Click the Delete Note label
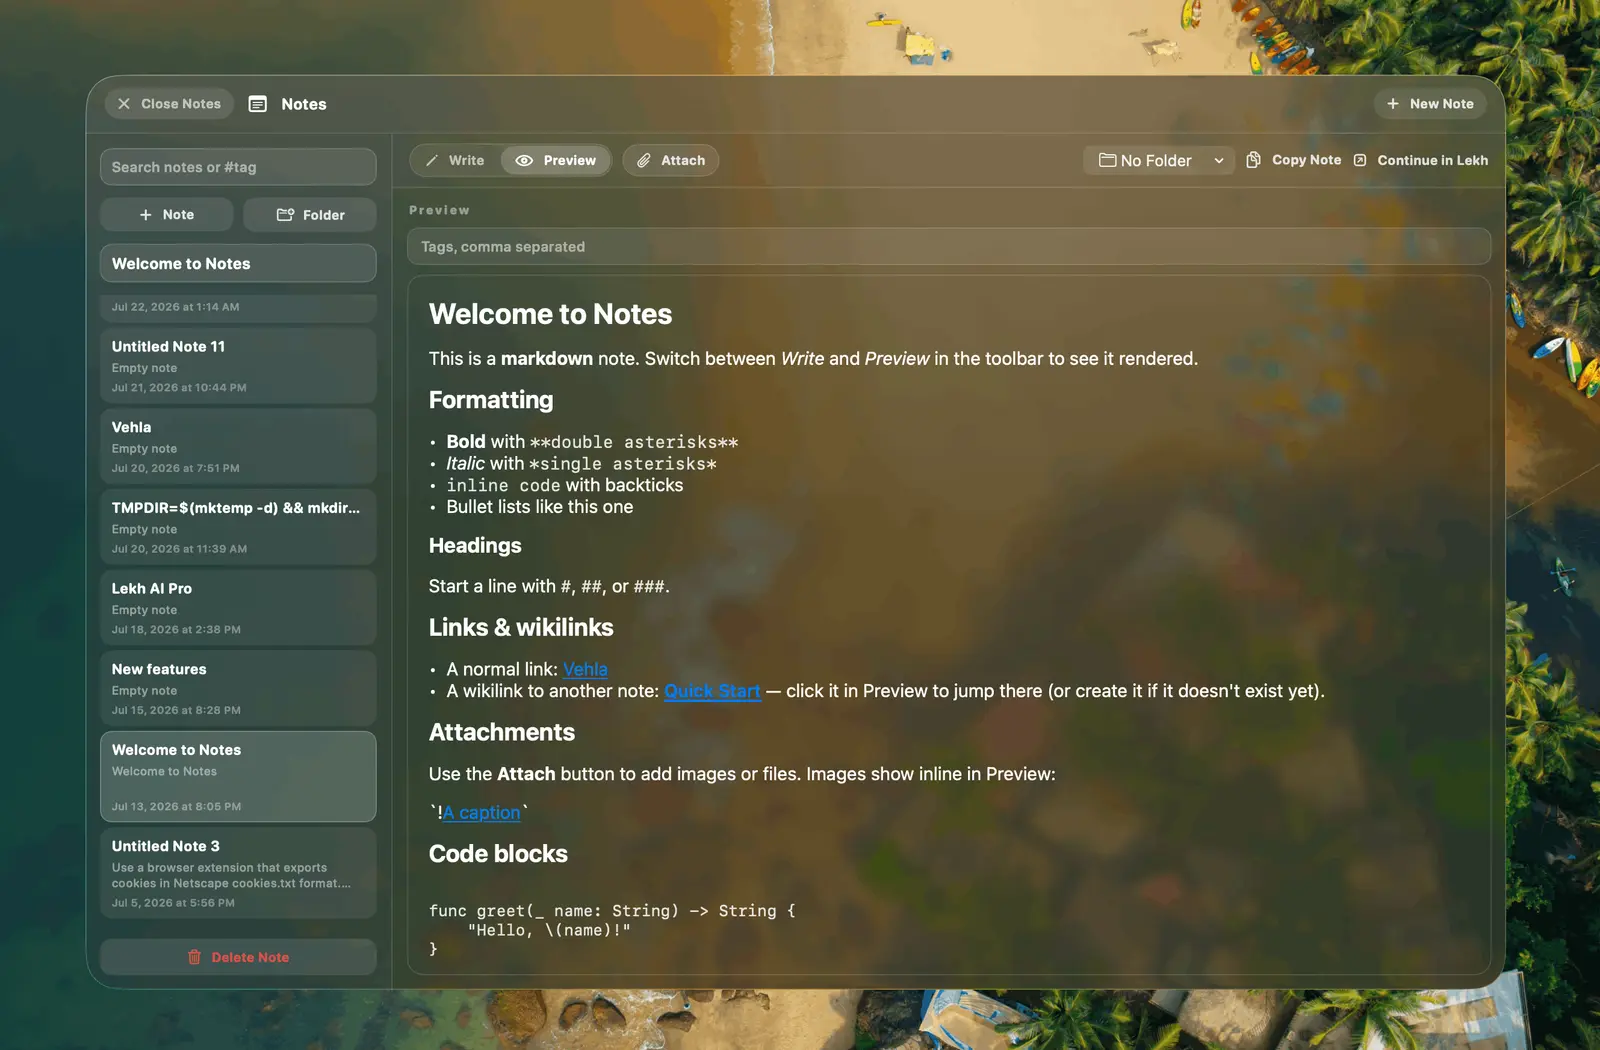1600x1050 pixels. 250,957
